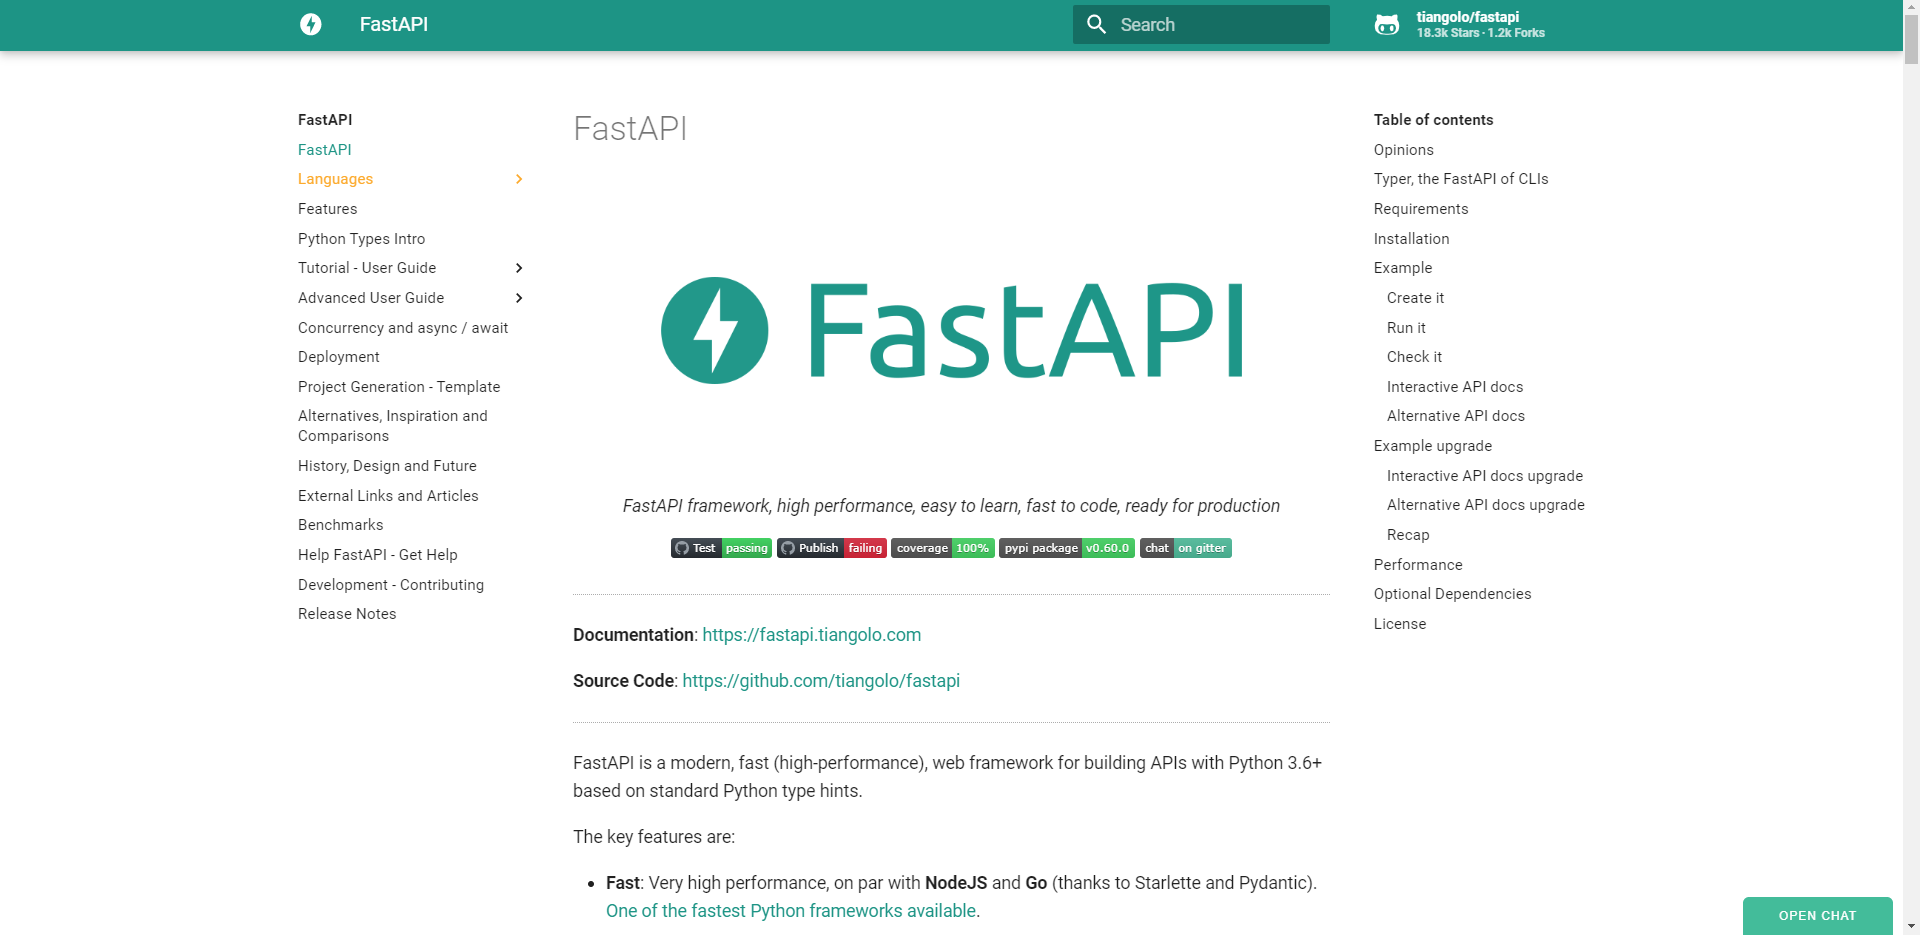Select the active FastAPI link in sidebar
The image size is (1920, 935).
pos(325,150)
